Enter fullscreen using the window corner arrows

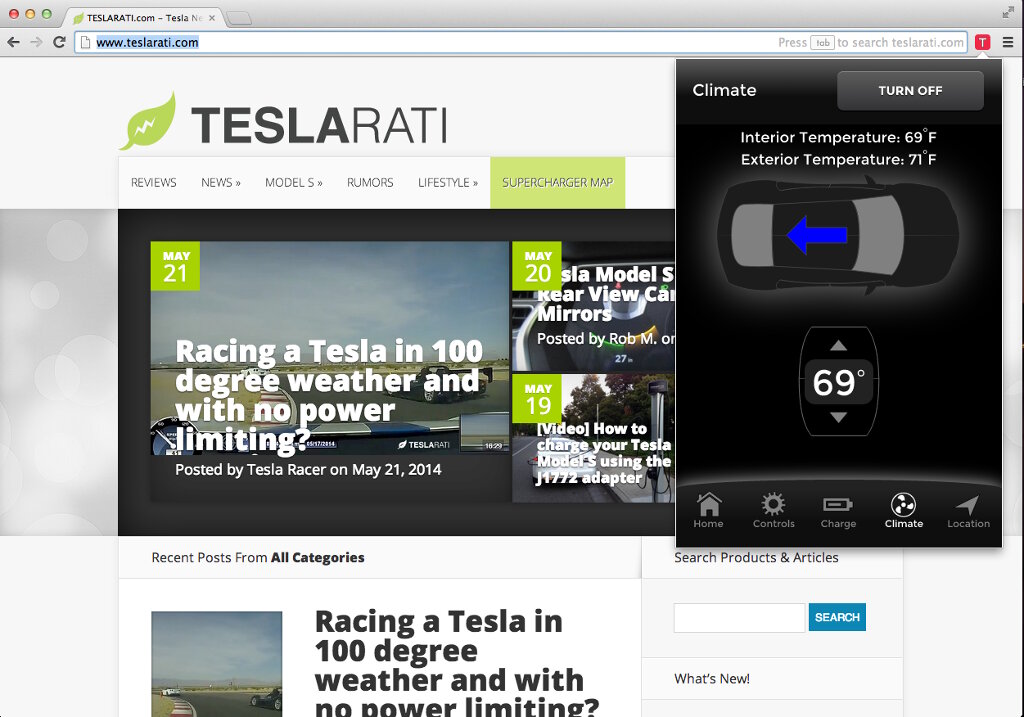pos(1008,12)
